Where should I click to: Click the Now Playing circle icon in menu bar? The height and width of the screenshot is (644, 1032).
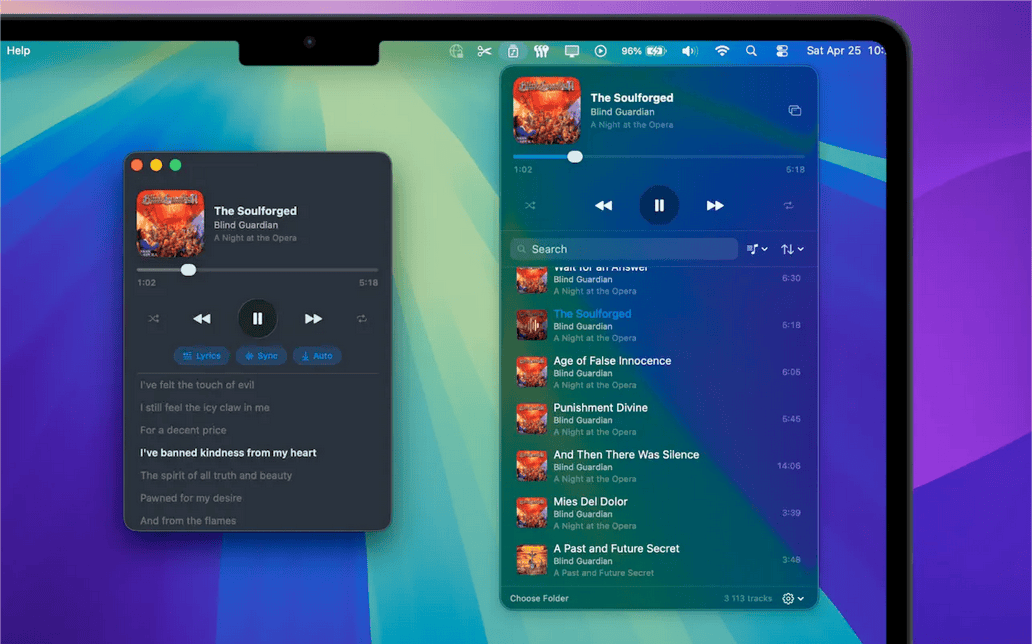point(600,51)
